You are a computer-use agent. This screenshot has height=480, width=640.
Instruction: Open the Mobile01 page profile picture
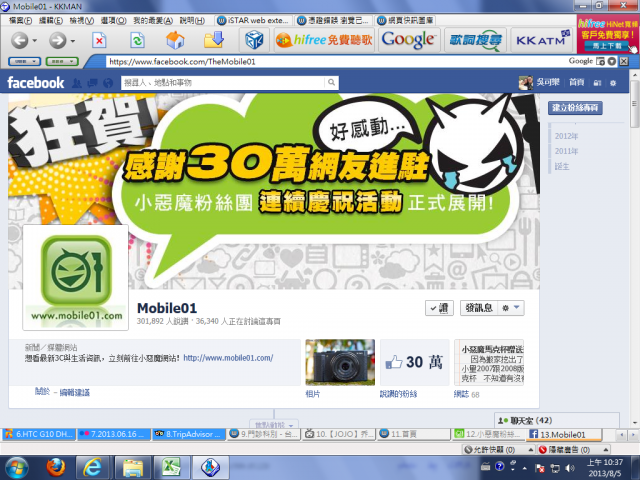pyautogui.click(x=76, y=277)
